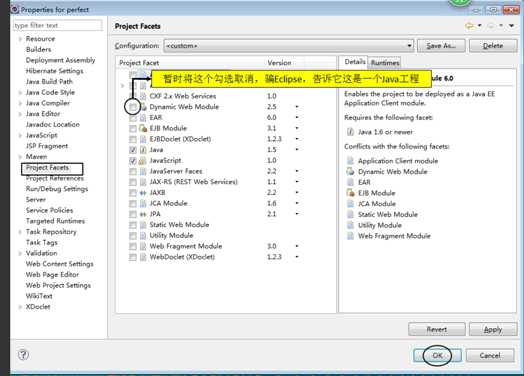Screen dimensions: 524x376
Task: Click the JavaScript facet icon
Action: [143, 160]
